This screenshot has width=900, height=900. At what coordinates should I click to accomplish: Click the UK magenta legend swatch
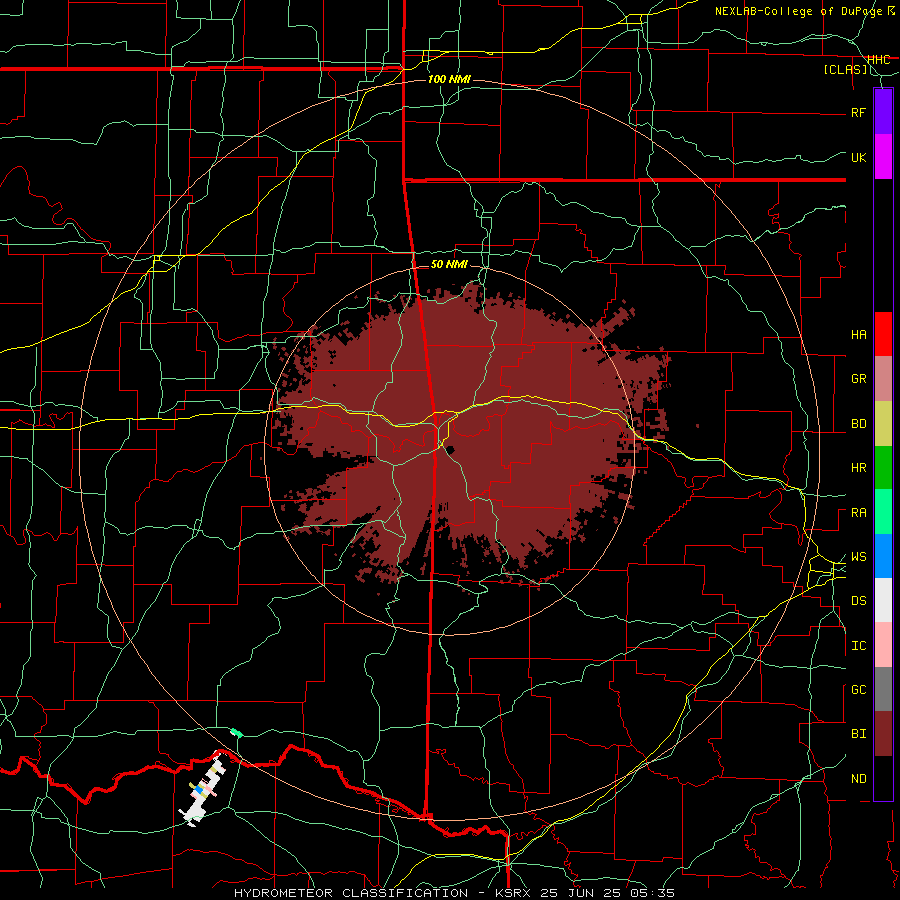pyautogui.click(x=883, y=157)
